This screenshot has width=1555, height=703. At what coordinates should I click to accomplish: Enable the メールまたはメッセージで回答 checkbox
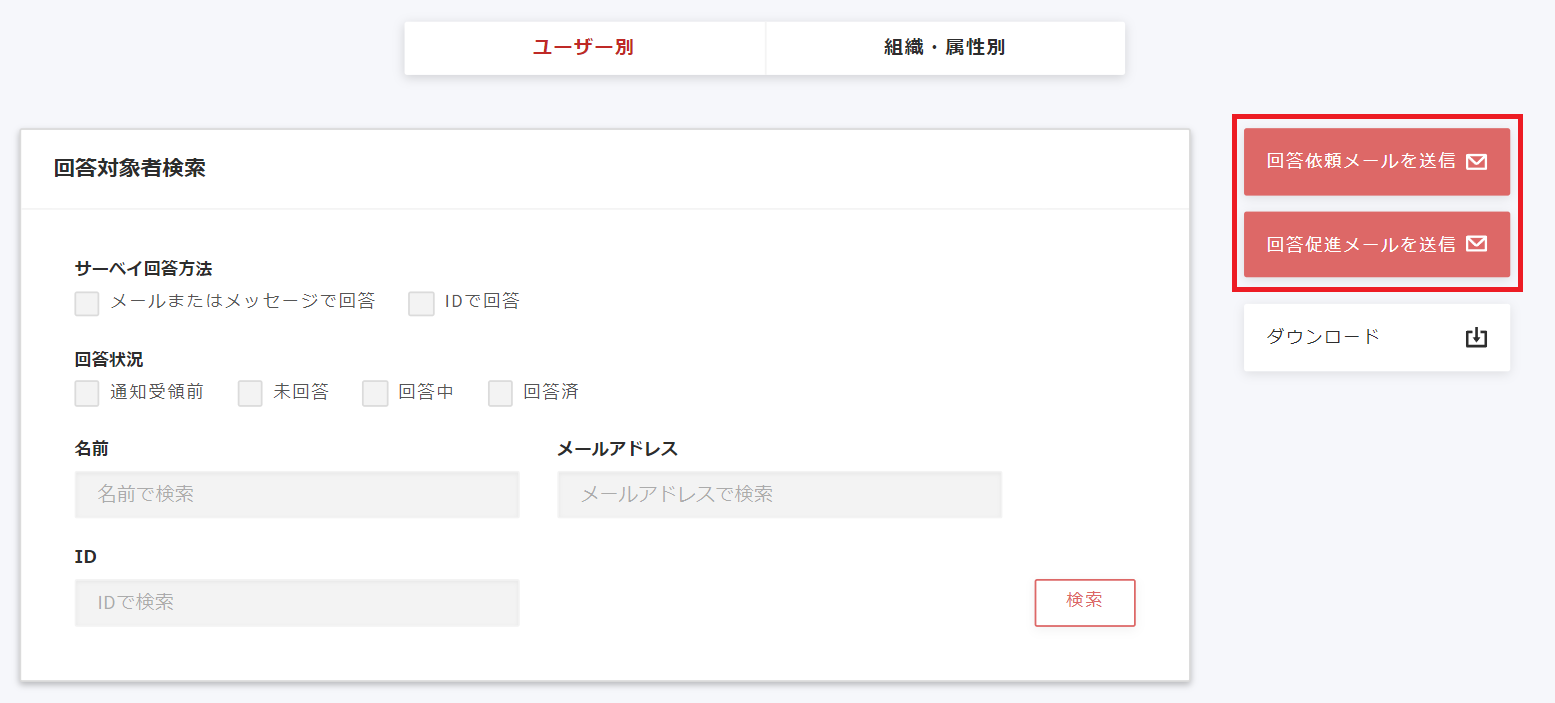pyautogui.click(x=86, y=302)
